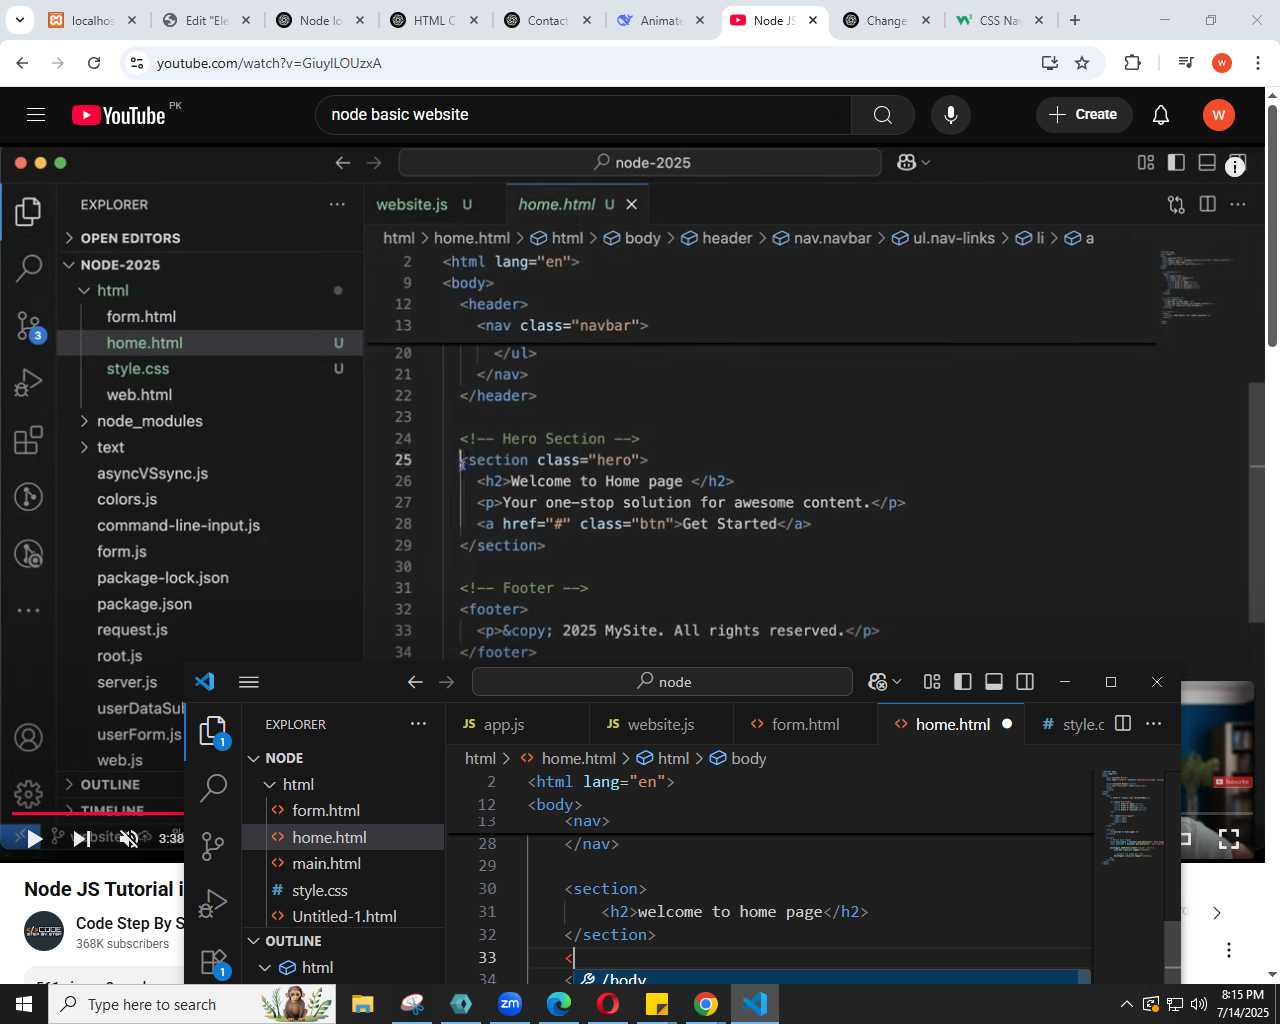Start voice search with the microphone

click(951, 114)
